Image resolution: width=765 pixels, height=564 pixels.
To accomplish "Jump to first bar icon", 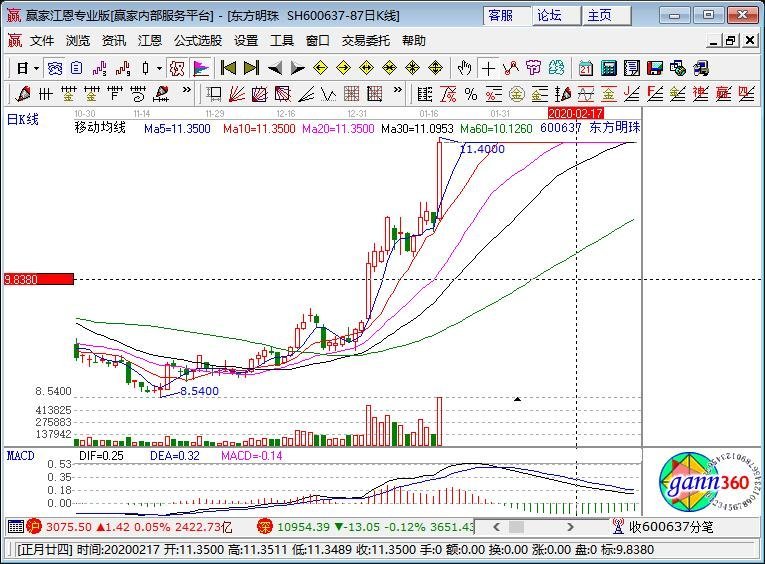I will [228, 68].
